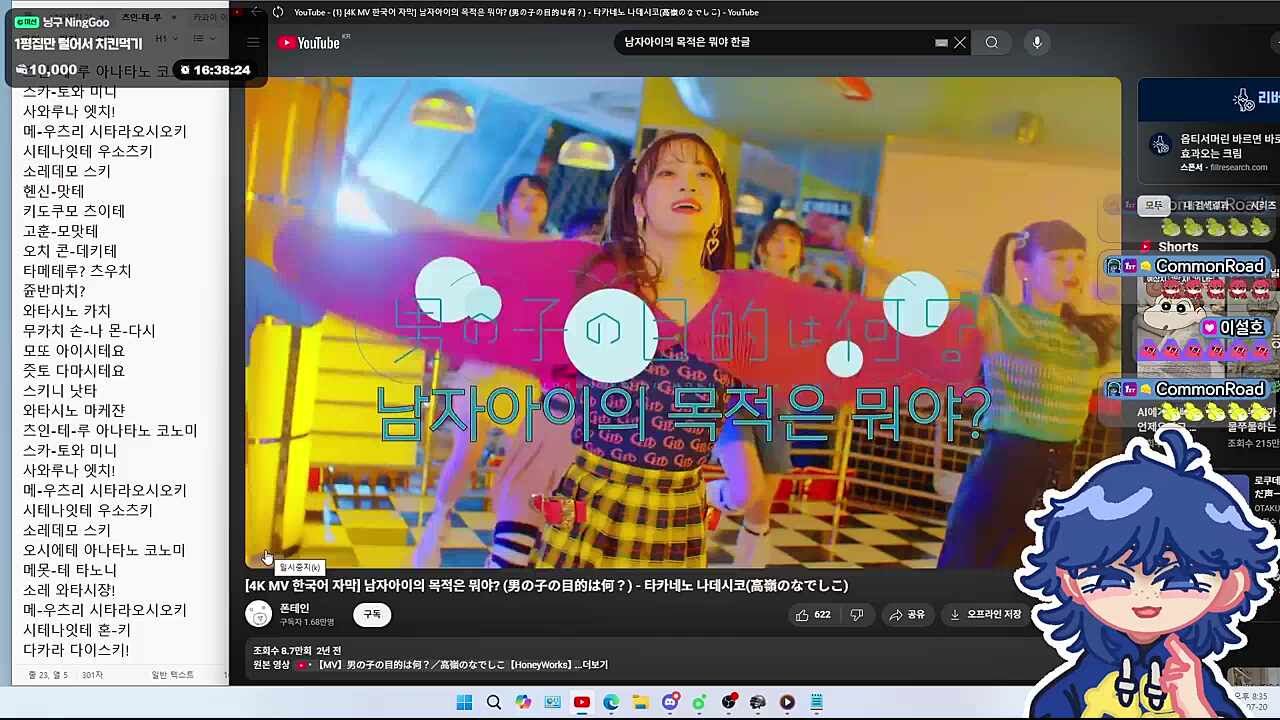The image size is (1280, 720).
Task: Click the video player to pause
Action: point(683,322)
